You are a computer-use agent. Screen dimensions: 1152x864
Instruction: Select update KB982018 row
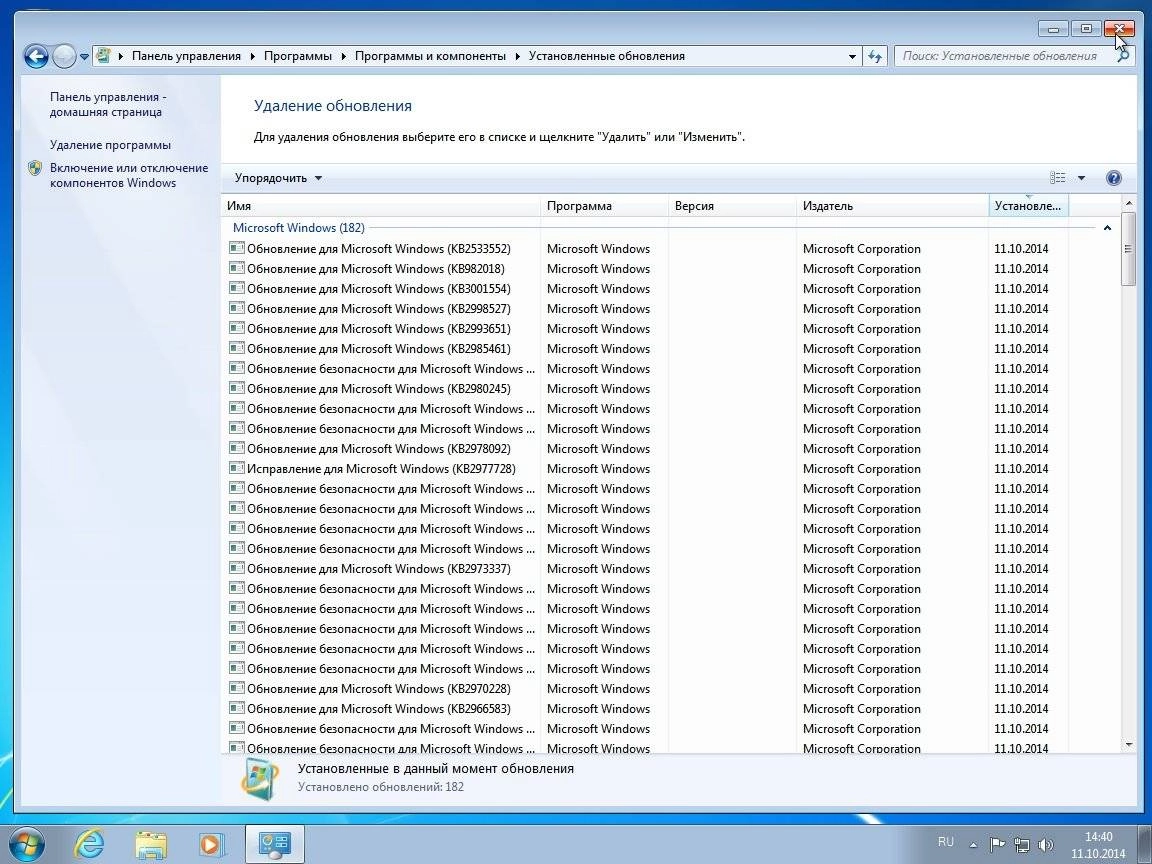click(647, 269)
